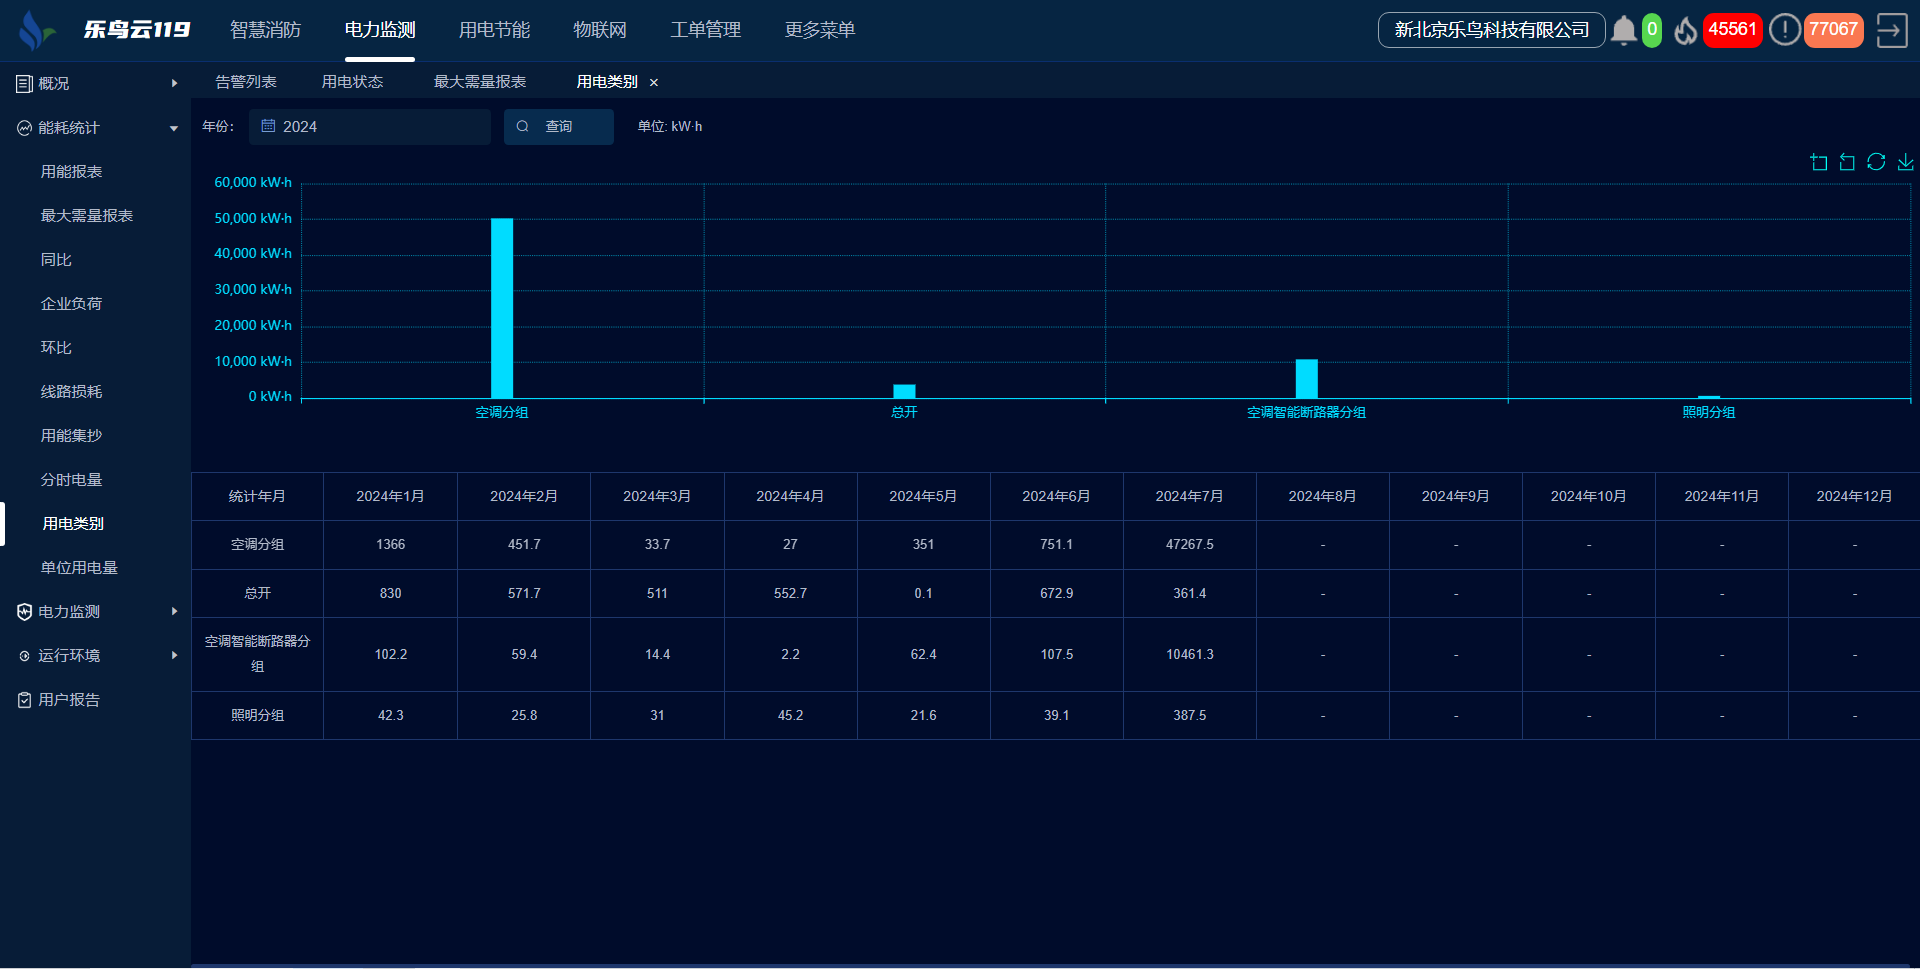Expand the 运行环境 sidebar menu
The image size is (1920, 969).
click(95, 656)
